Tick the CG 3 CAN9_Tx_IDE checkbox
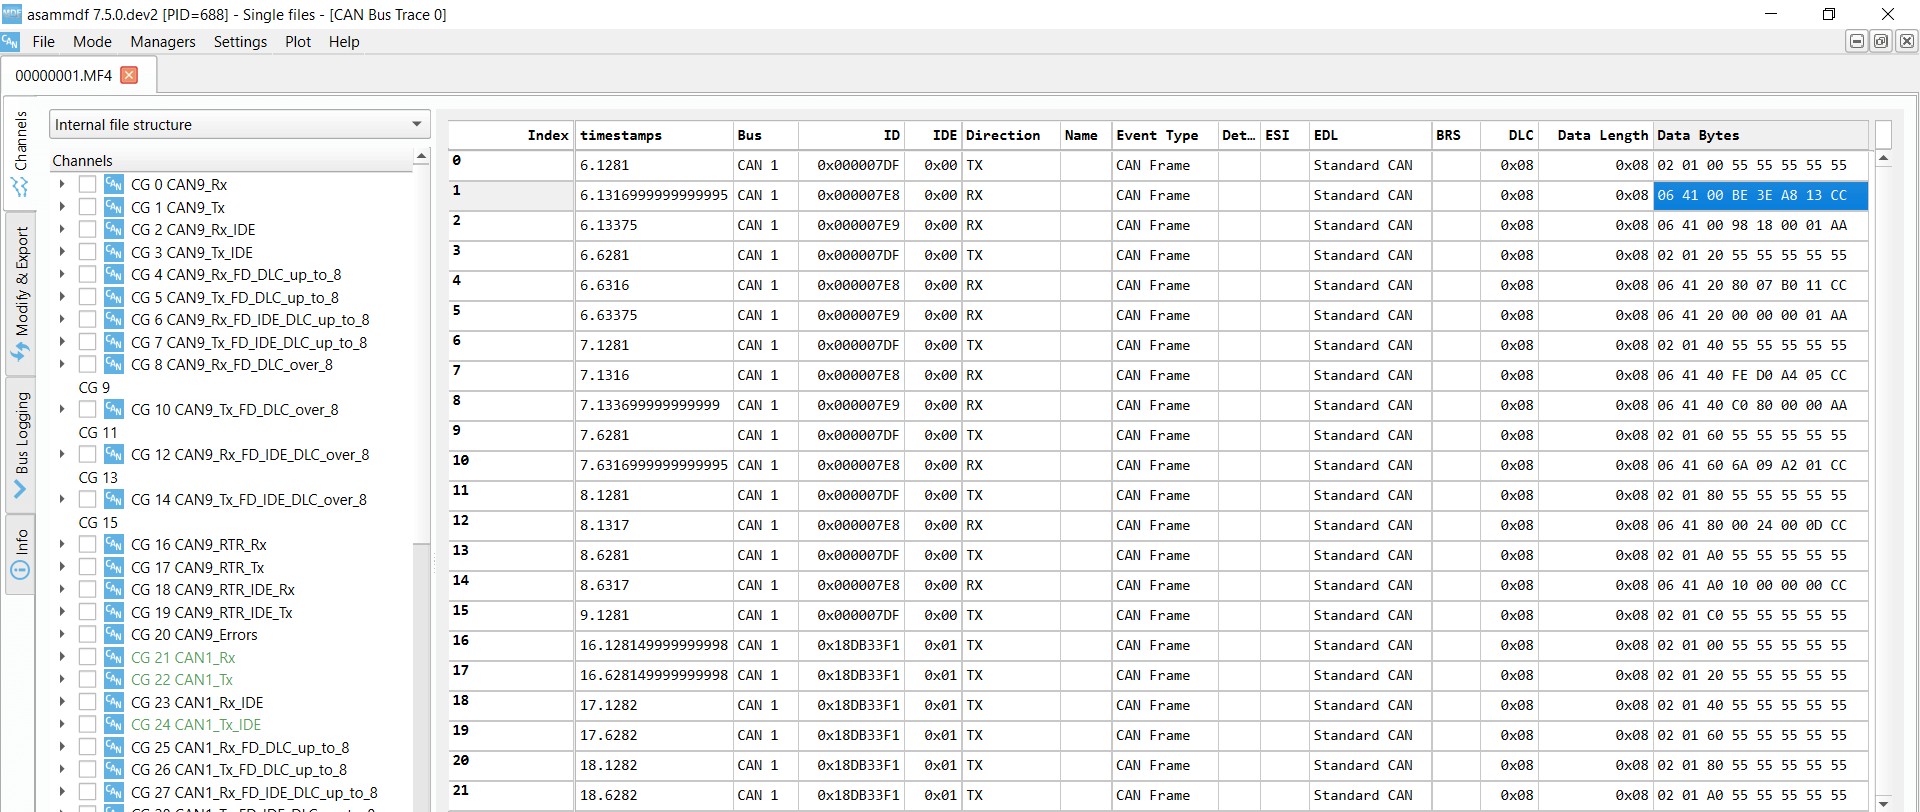Image resolution: width=1920 pixels, height=812 pixels. click(x=88, y=252)
